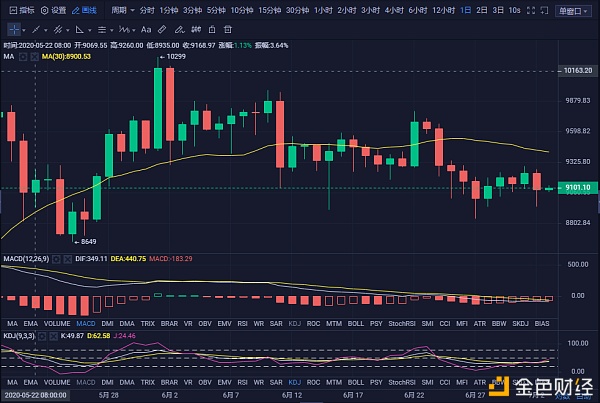
Task: Choose TRIX in the KDJ indicator row
Action: pyautogui.click(x=148, y=382)
